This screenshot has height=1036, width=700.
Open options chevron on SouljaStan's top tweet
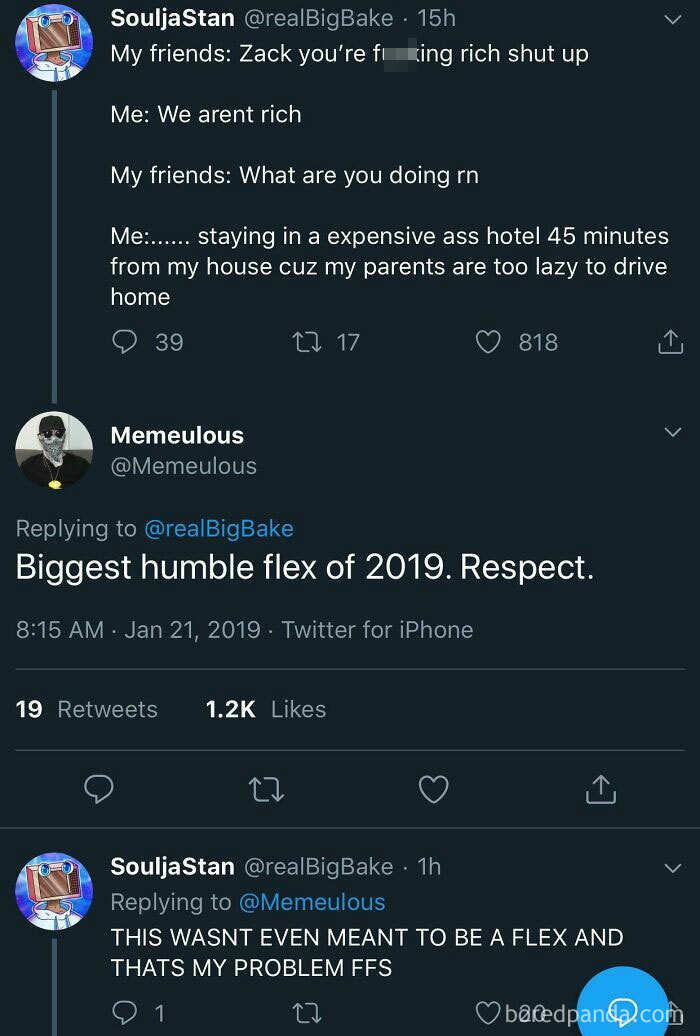tap(671, 20)
